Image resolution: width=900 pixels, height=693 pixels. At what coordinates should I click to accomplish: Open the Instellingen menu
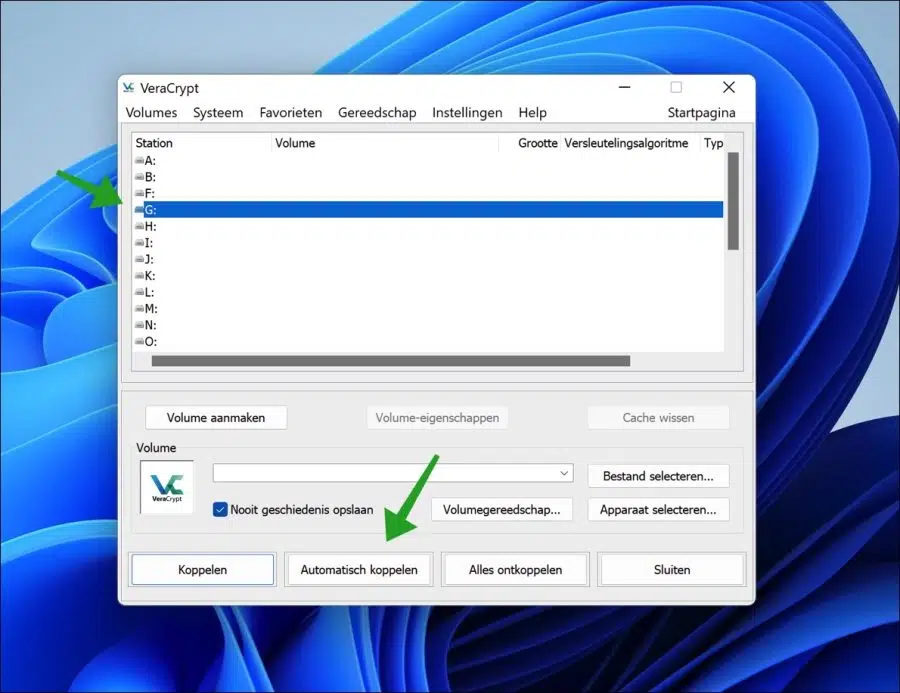(x=467, y=113)
